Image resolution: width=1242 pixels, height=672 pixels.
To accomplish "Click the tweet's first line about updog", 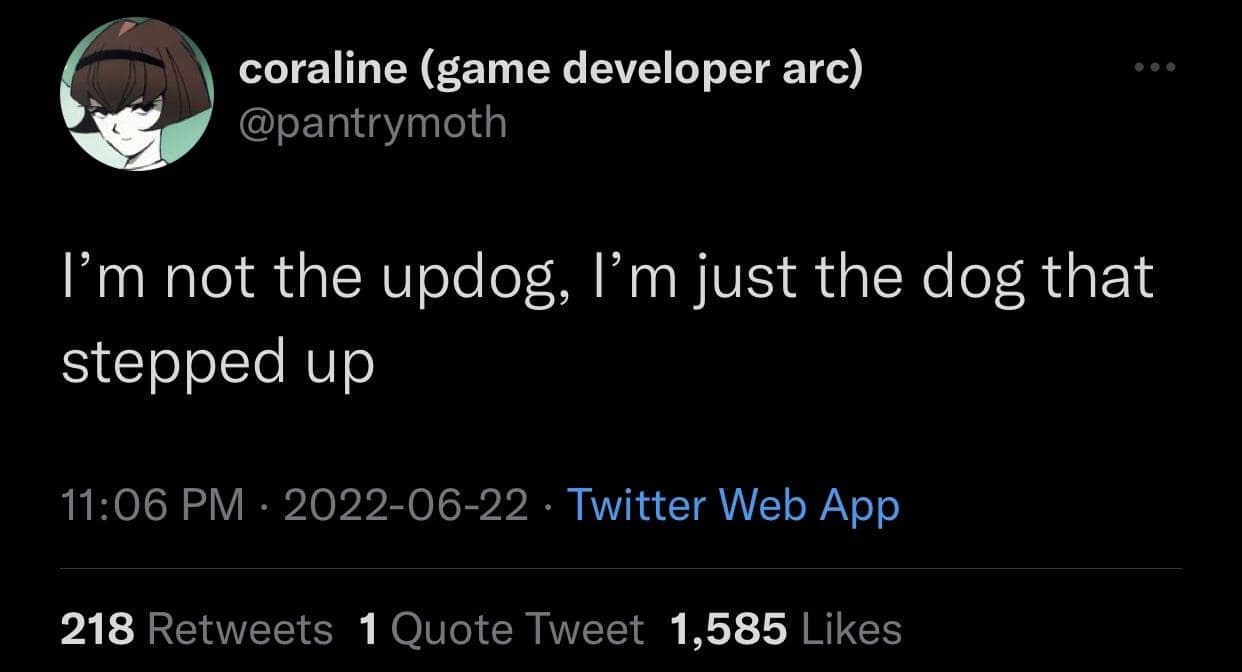I will [607, 278].
